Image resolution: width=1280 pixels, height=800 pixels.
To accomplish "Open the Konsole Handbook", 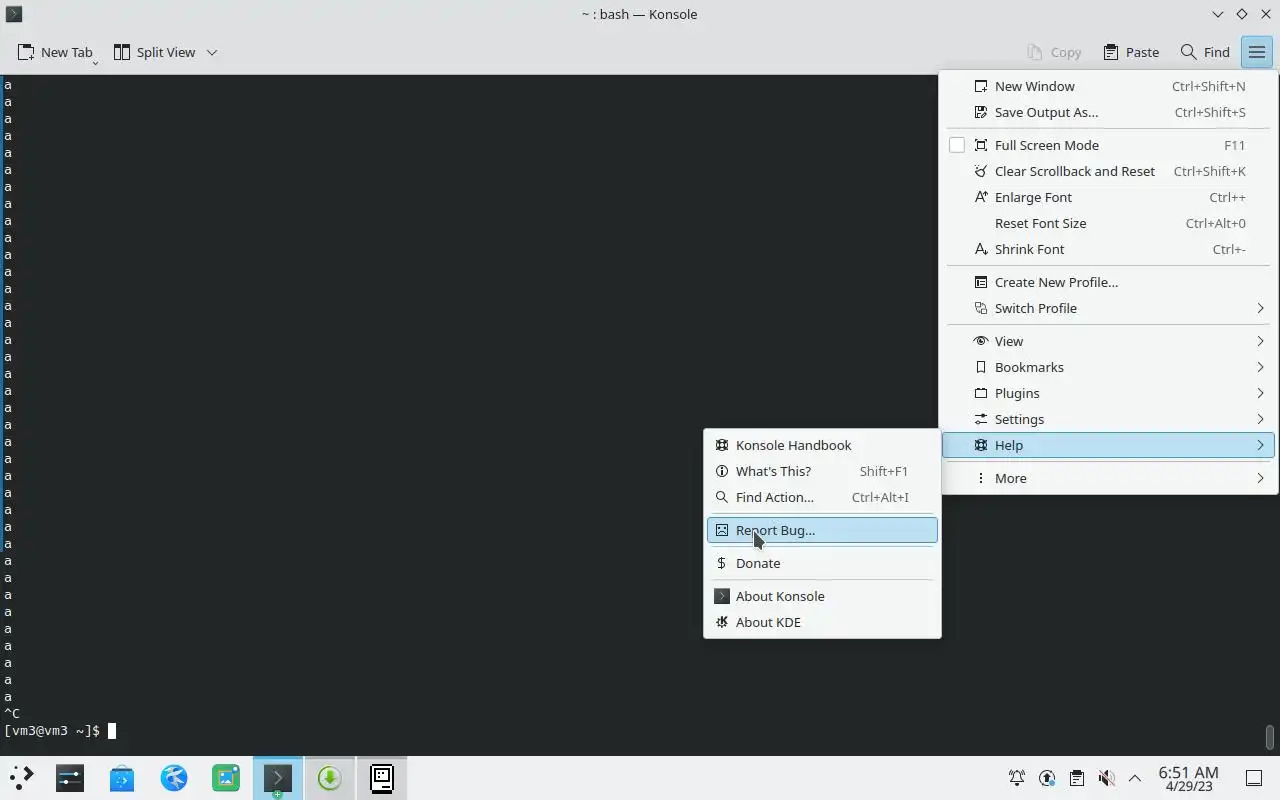I will 822,445.
